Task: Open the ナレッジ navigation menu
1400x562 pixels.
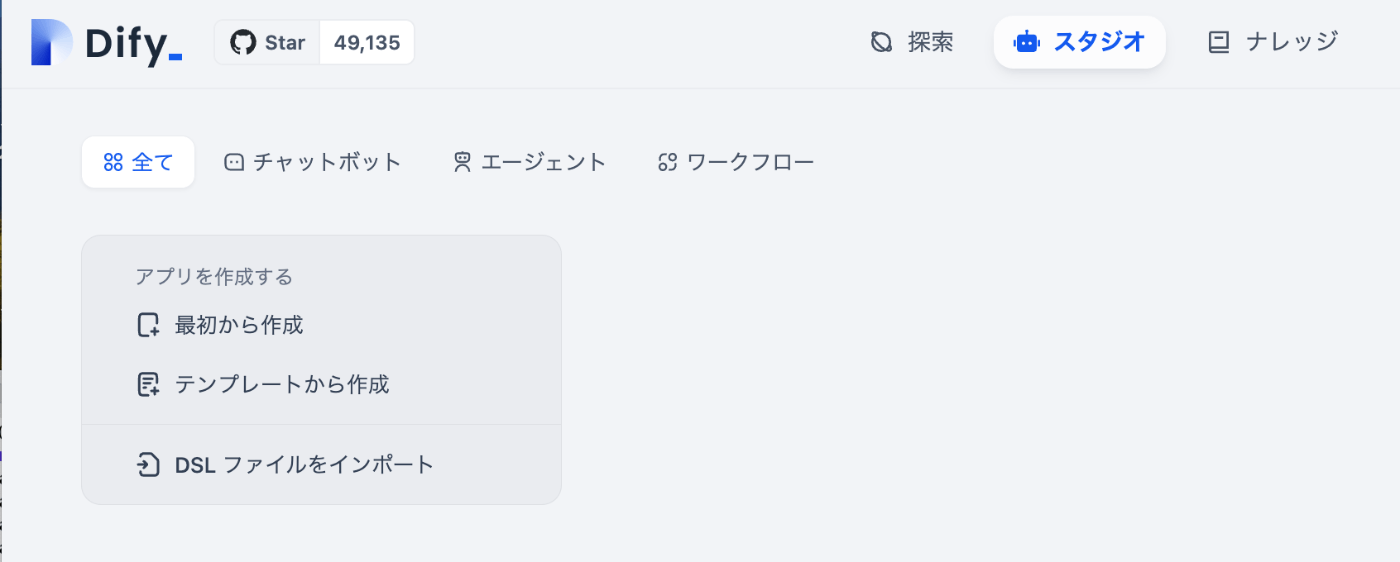Action: point(1273,42)
